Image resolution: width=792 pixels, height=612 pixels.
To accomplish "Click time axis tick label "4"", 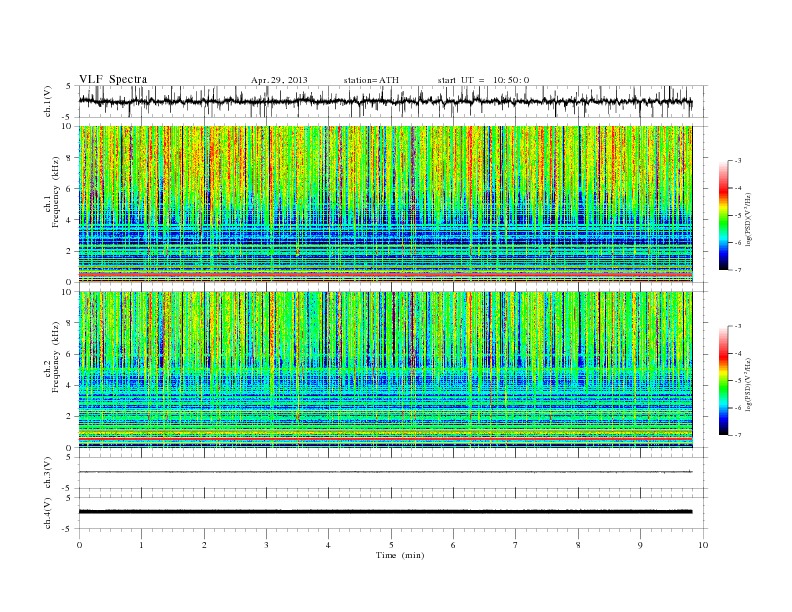I will pos(328,545).
